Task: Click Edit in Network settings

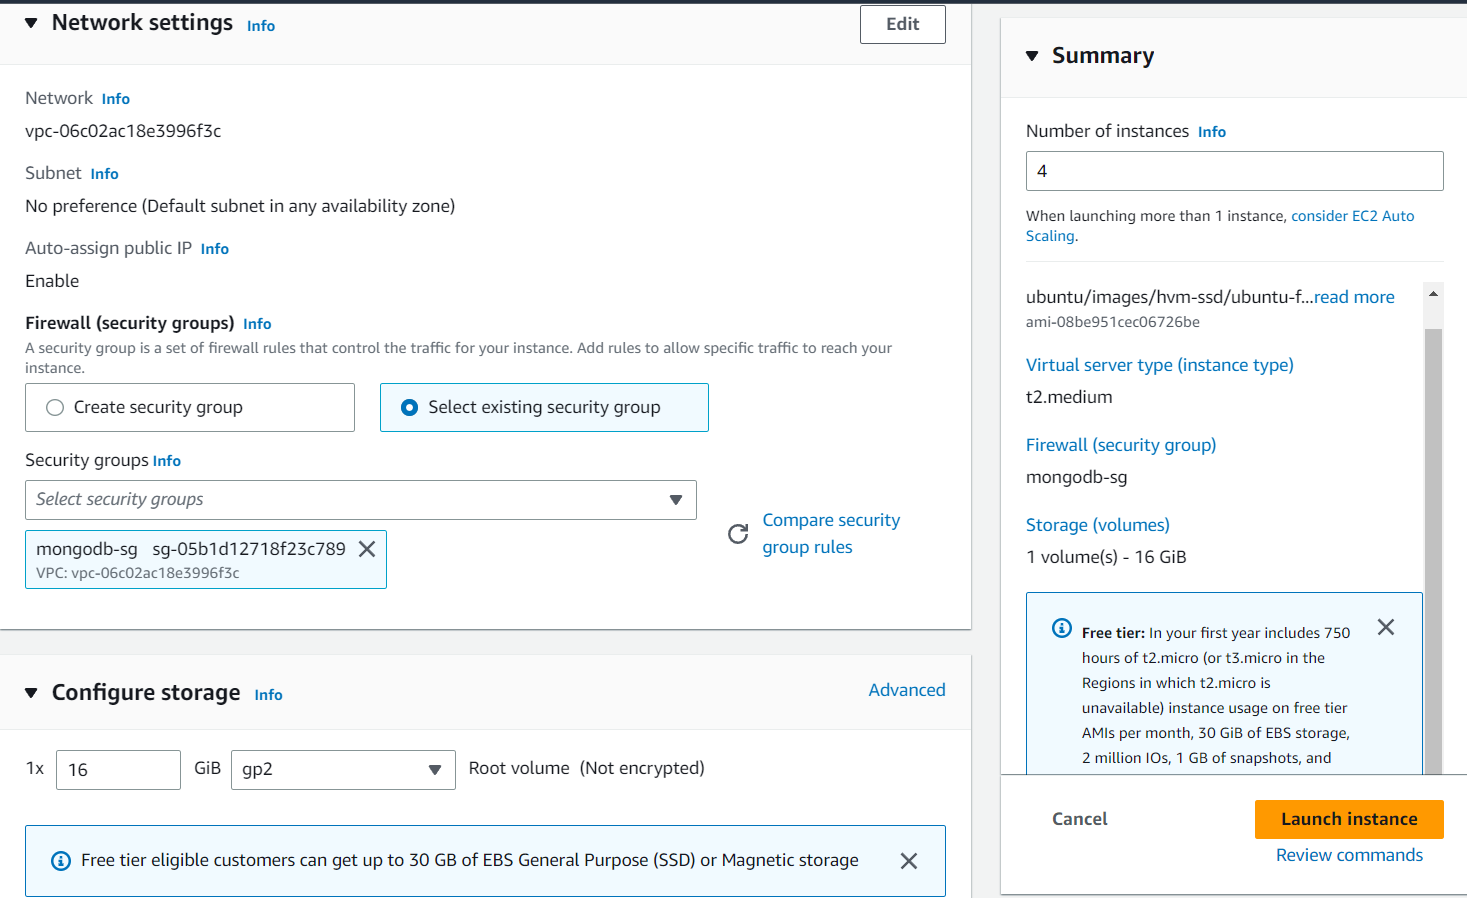Action: pyautogui.click(x=902, y=24)
